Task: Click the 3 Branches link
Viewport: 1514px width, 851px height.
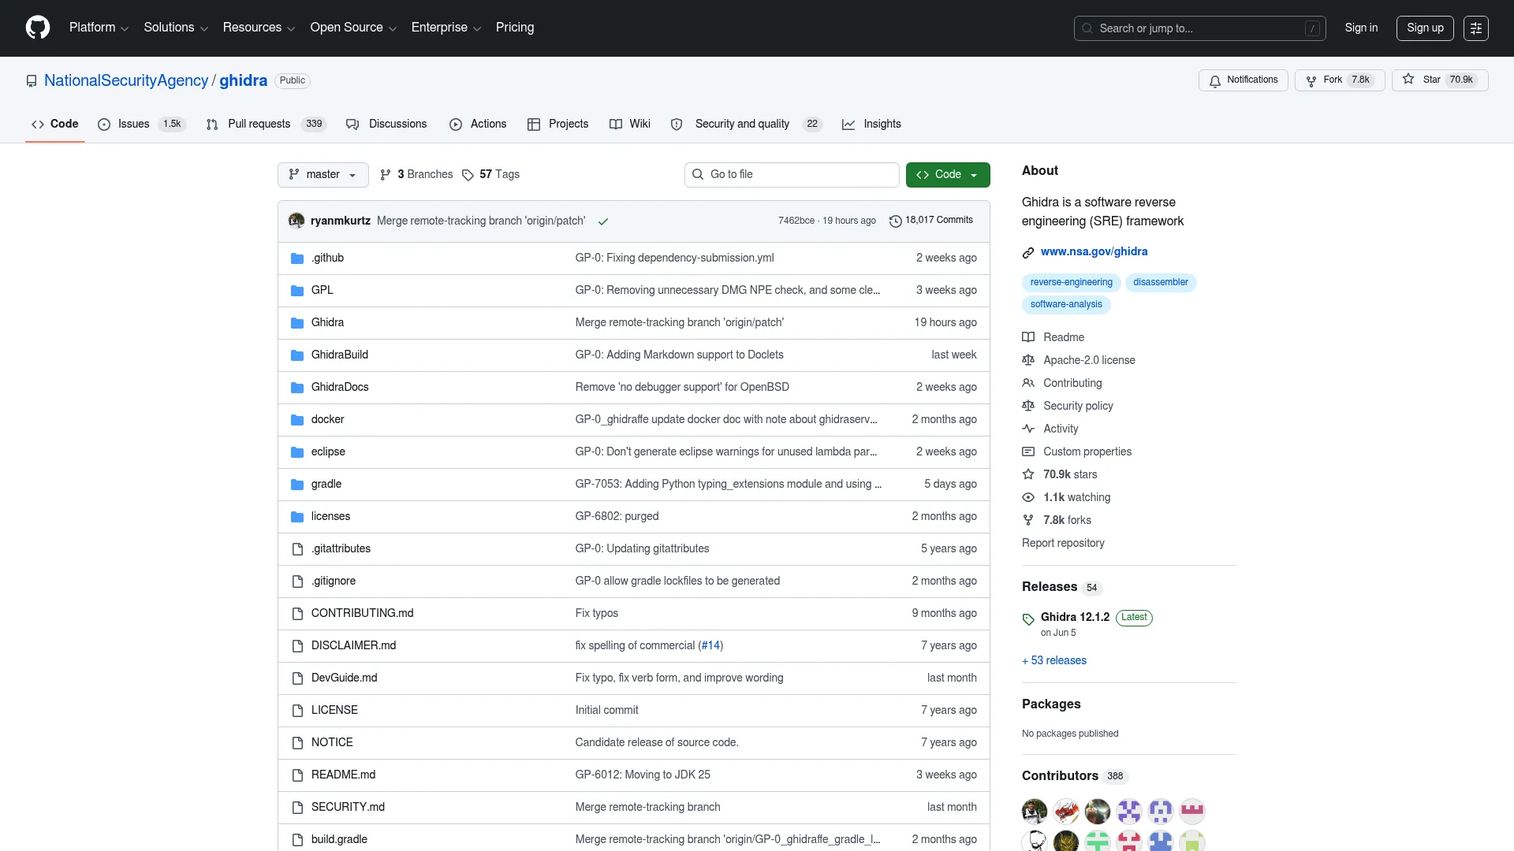Action: pyautogui.click(x=416, y=174)
